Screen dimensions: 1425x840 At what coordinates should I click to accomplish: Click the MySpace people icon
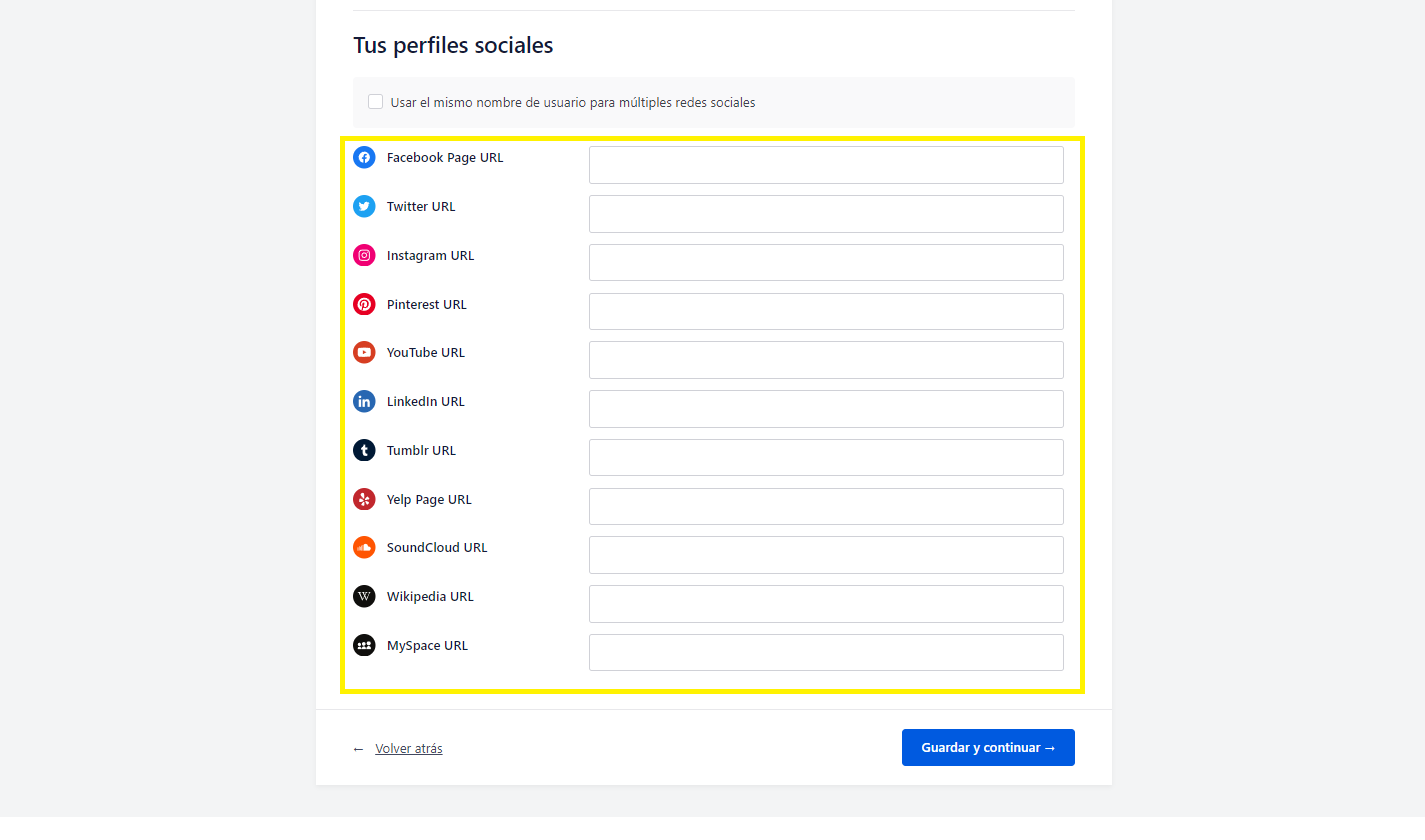(x=364, y=645)
